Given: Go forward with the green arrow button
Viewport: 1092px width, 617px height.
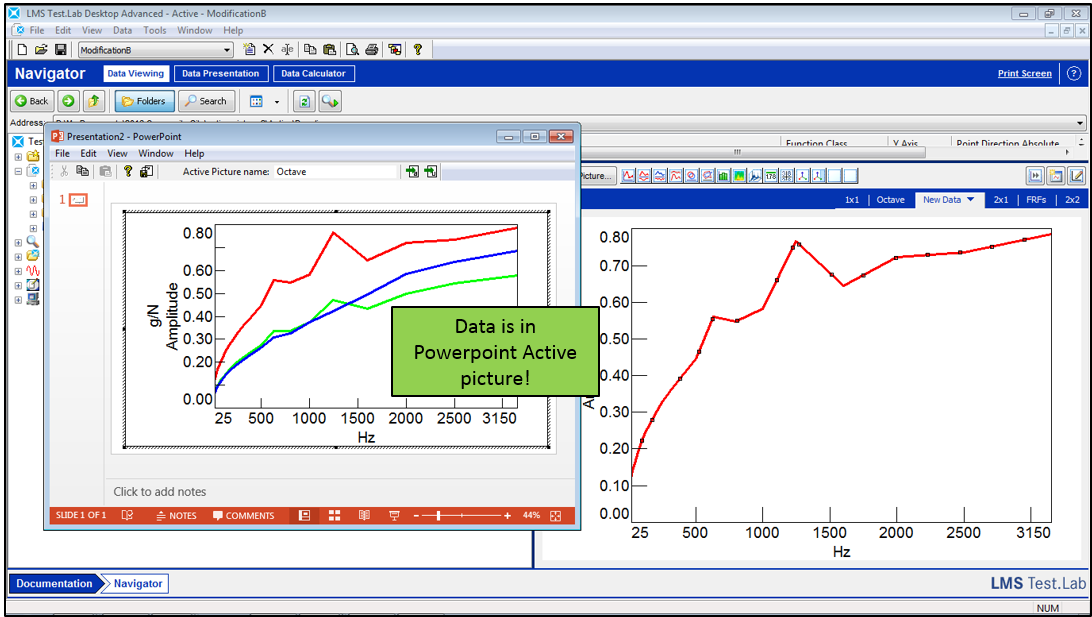Looking at the screenshot, I should tap(68, 101).
